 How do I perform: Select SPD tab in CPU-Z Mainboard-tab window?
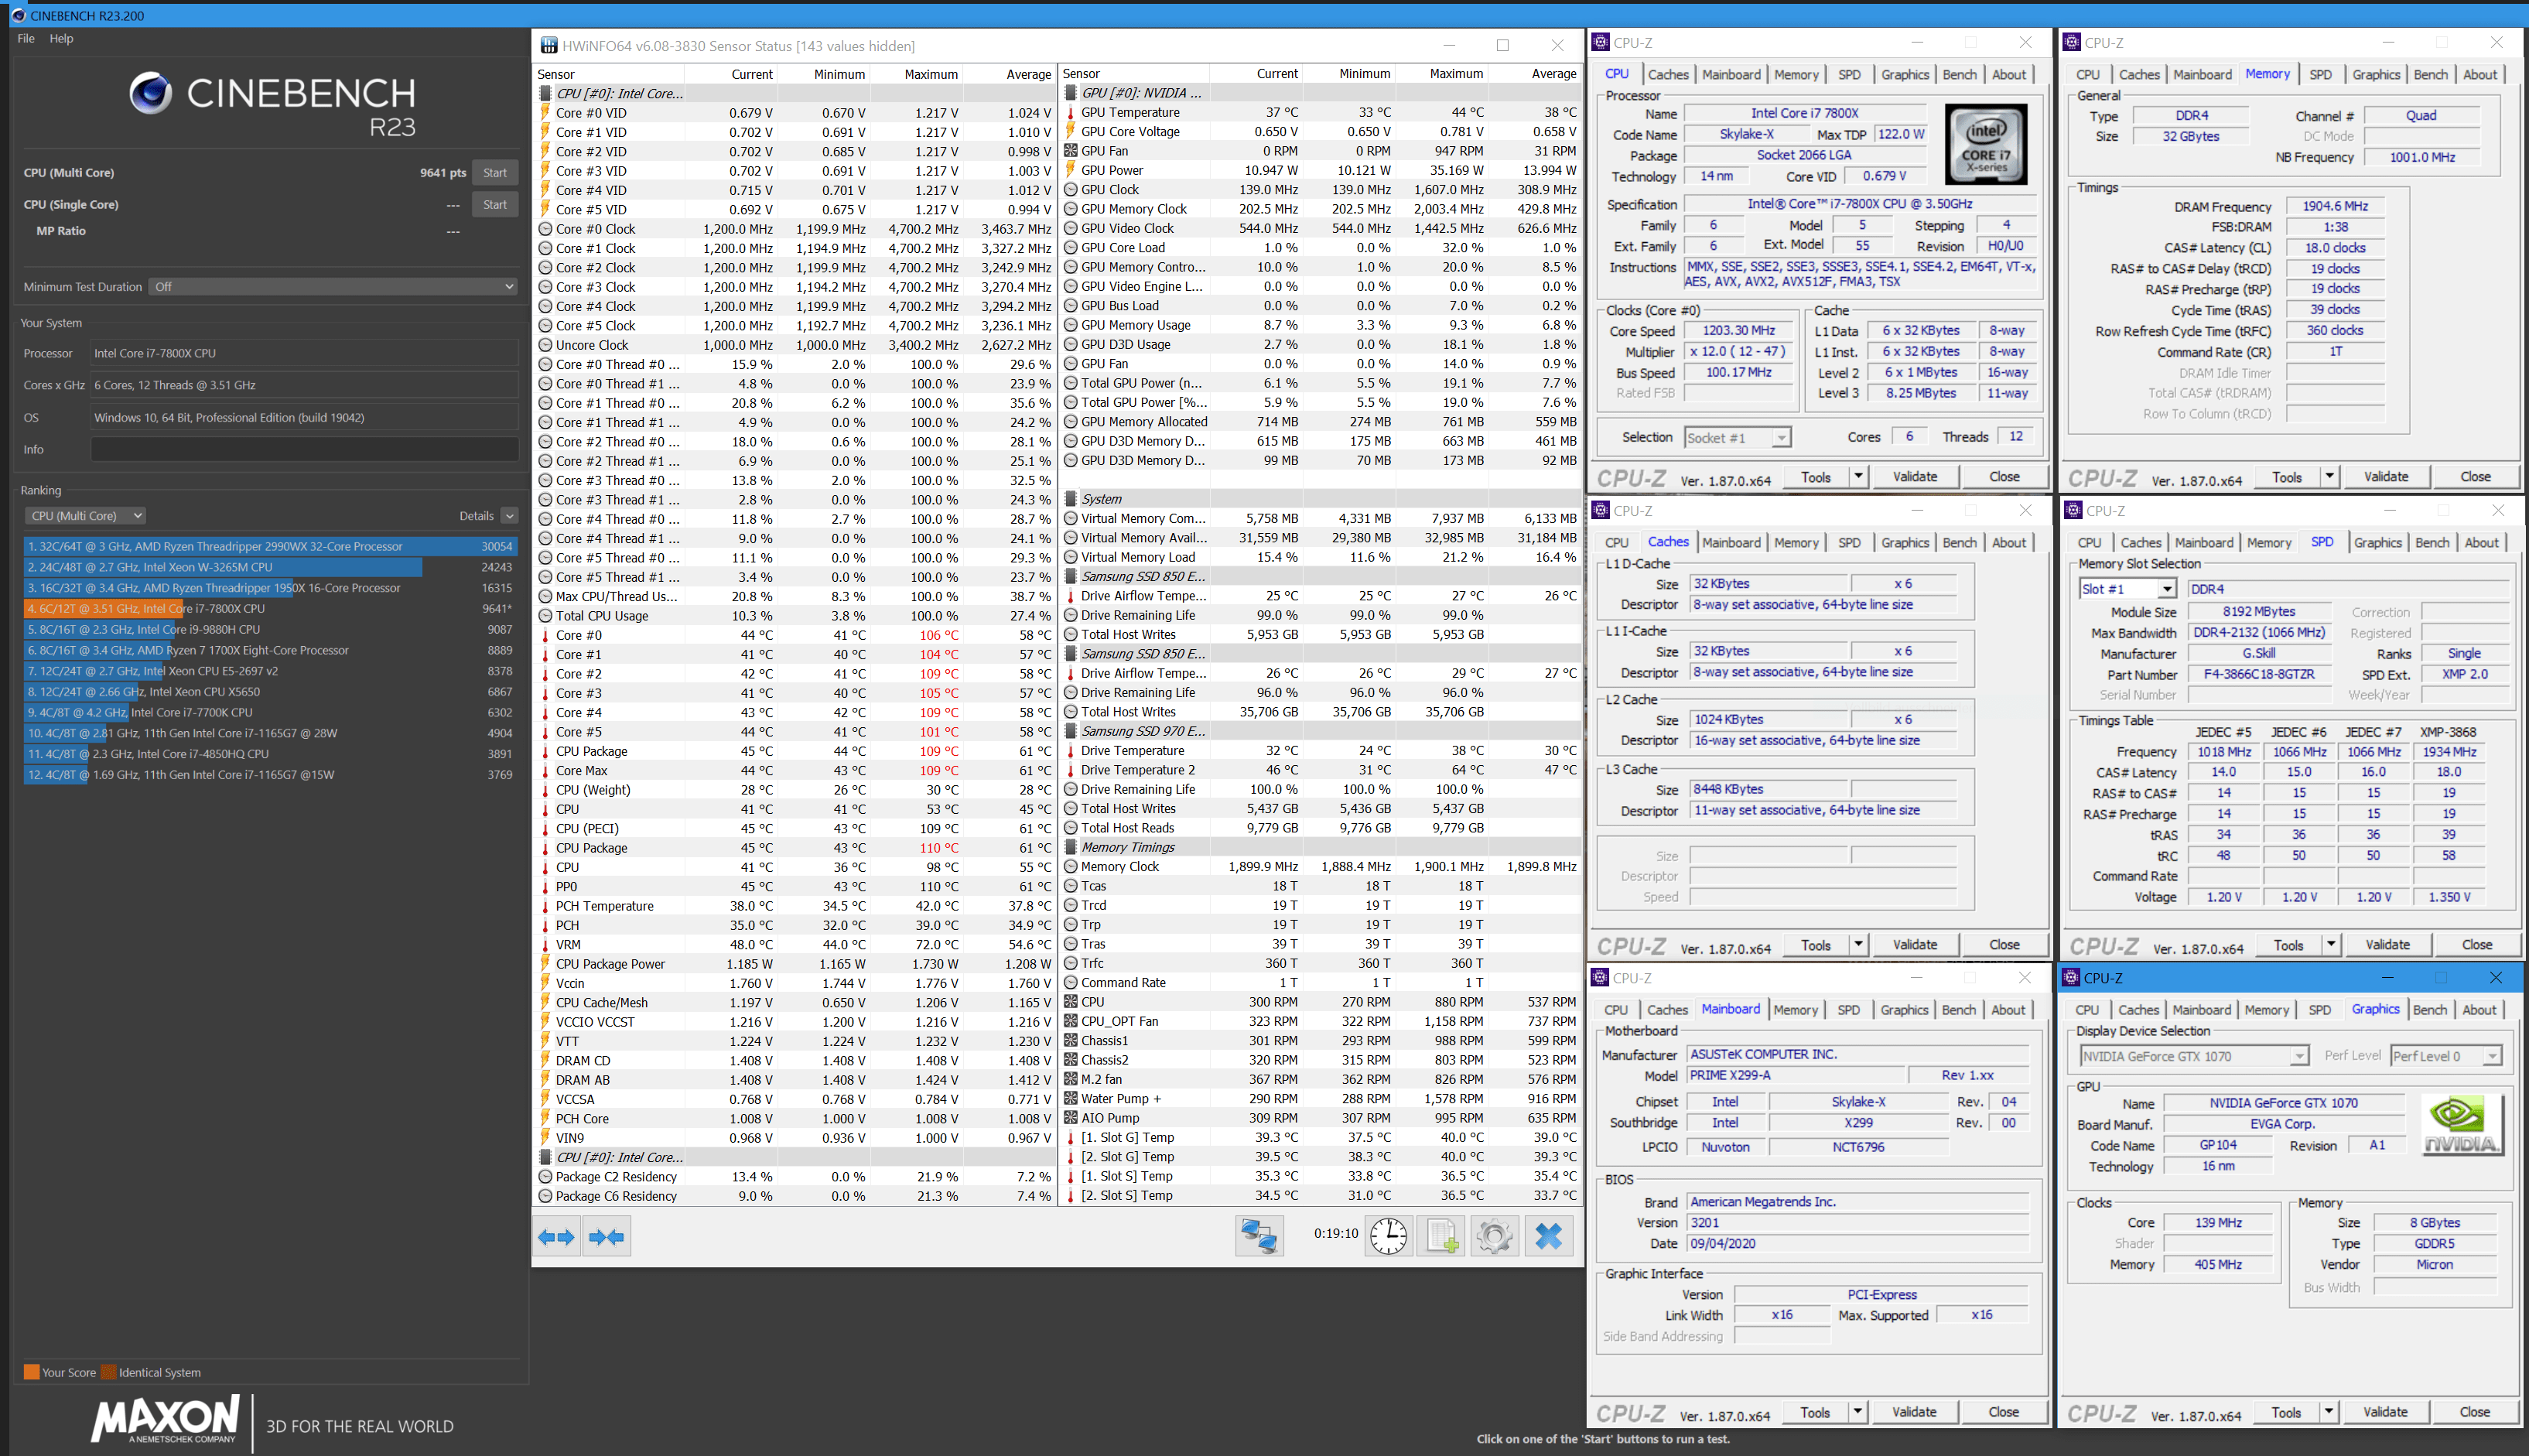[1849, 1010]
